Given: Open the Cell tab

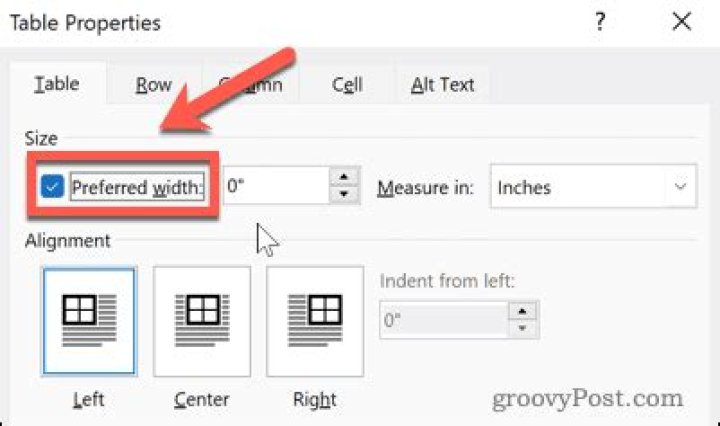Looking at the screenshot, I should click(347, 85).
